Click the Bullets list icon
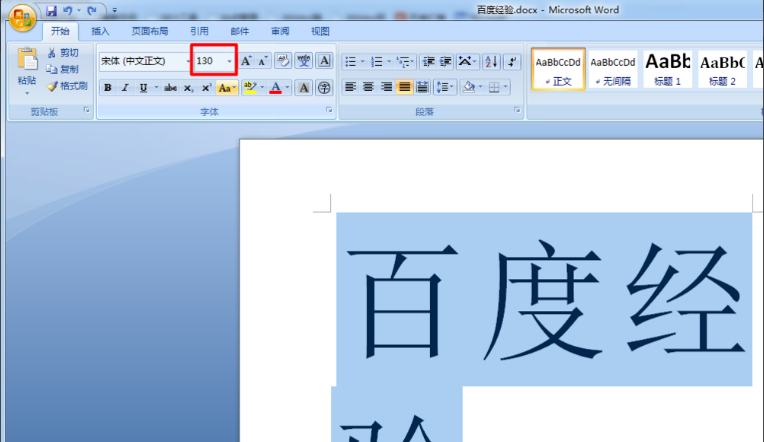 coord(350,62)
